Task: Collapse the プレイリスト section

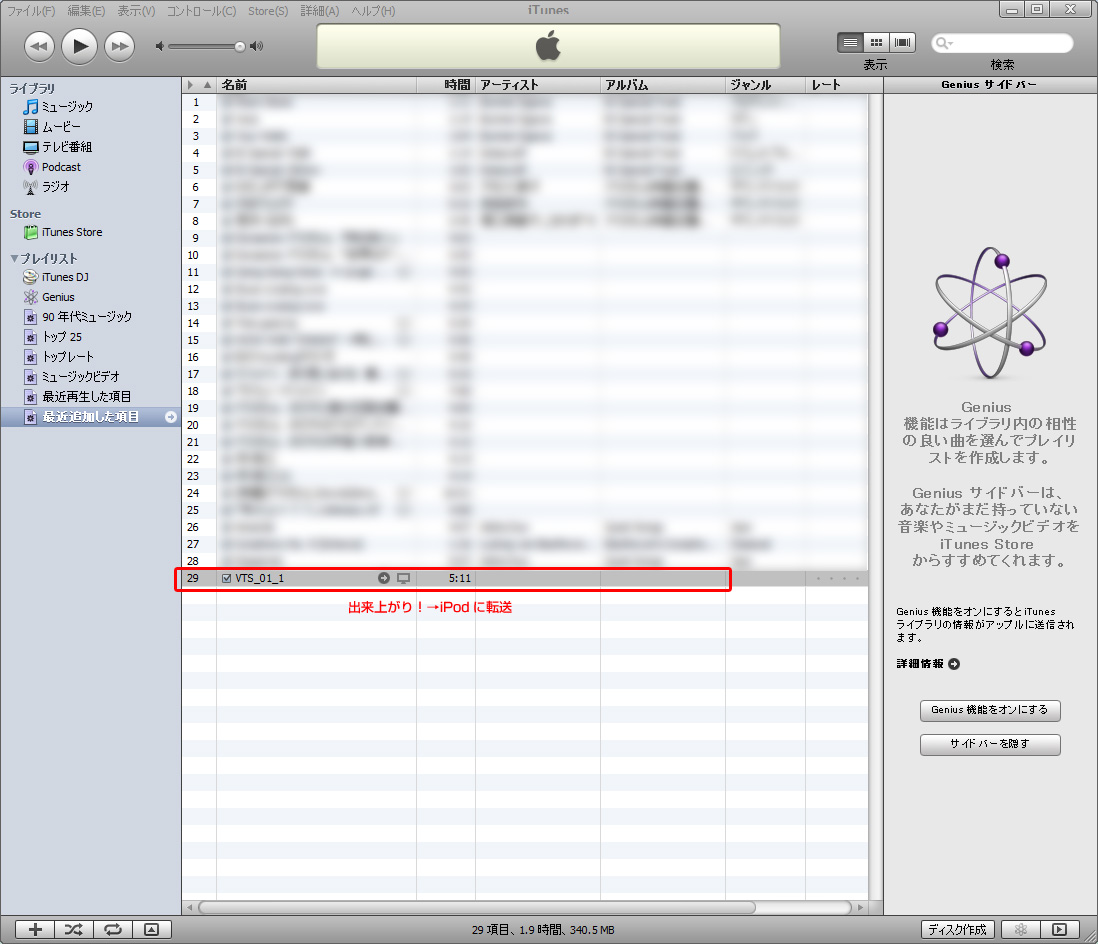Action: tap(14, 259)
